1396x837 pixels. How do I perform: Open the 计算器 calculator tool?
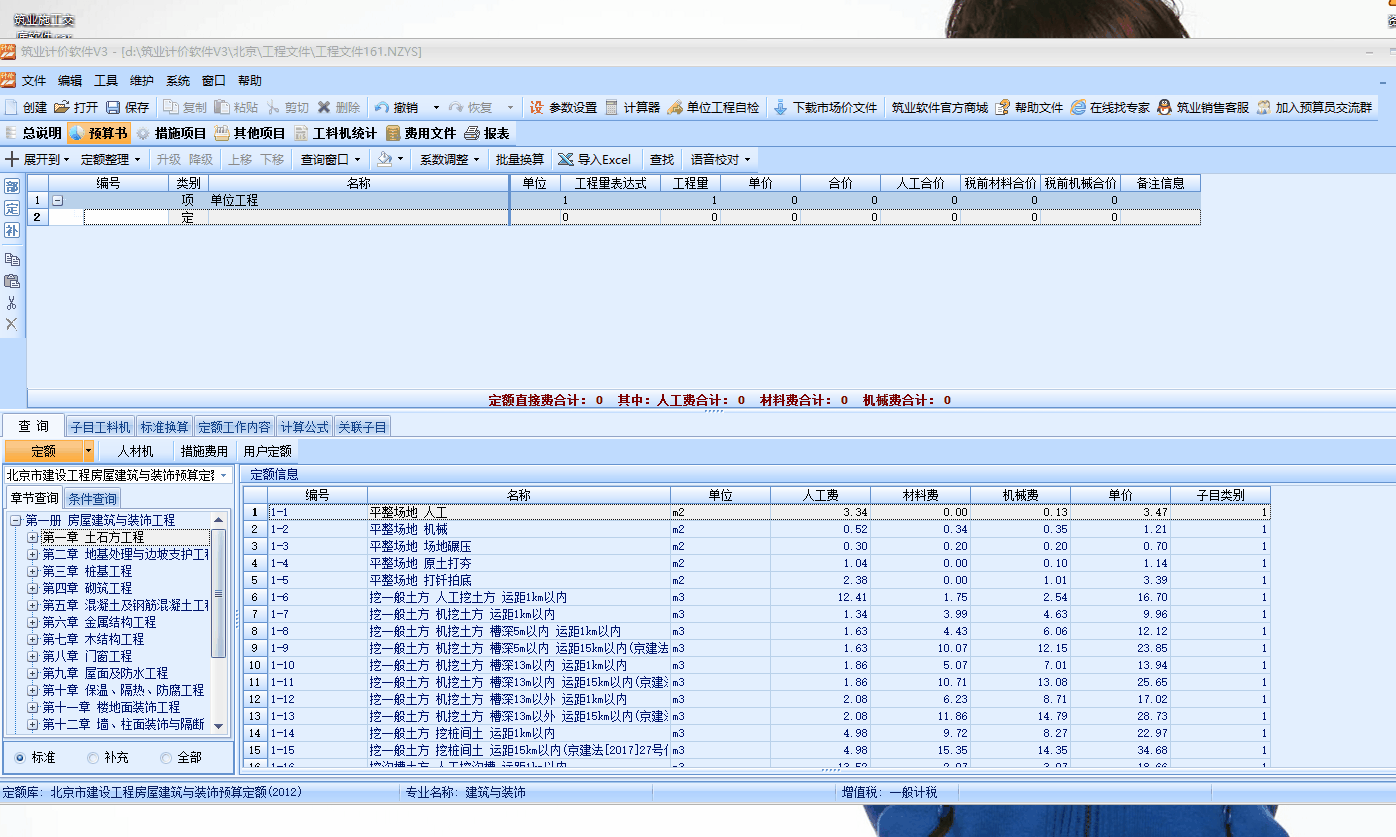[612, 107]
